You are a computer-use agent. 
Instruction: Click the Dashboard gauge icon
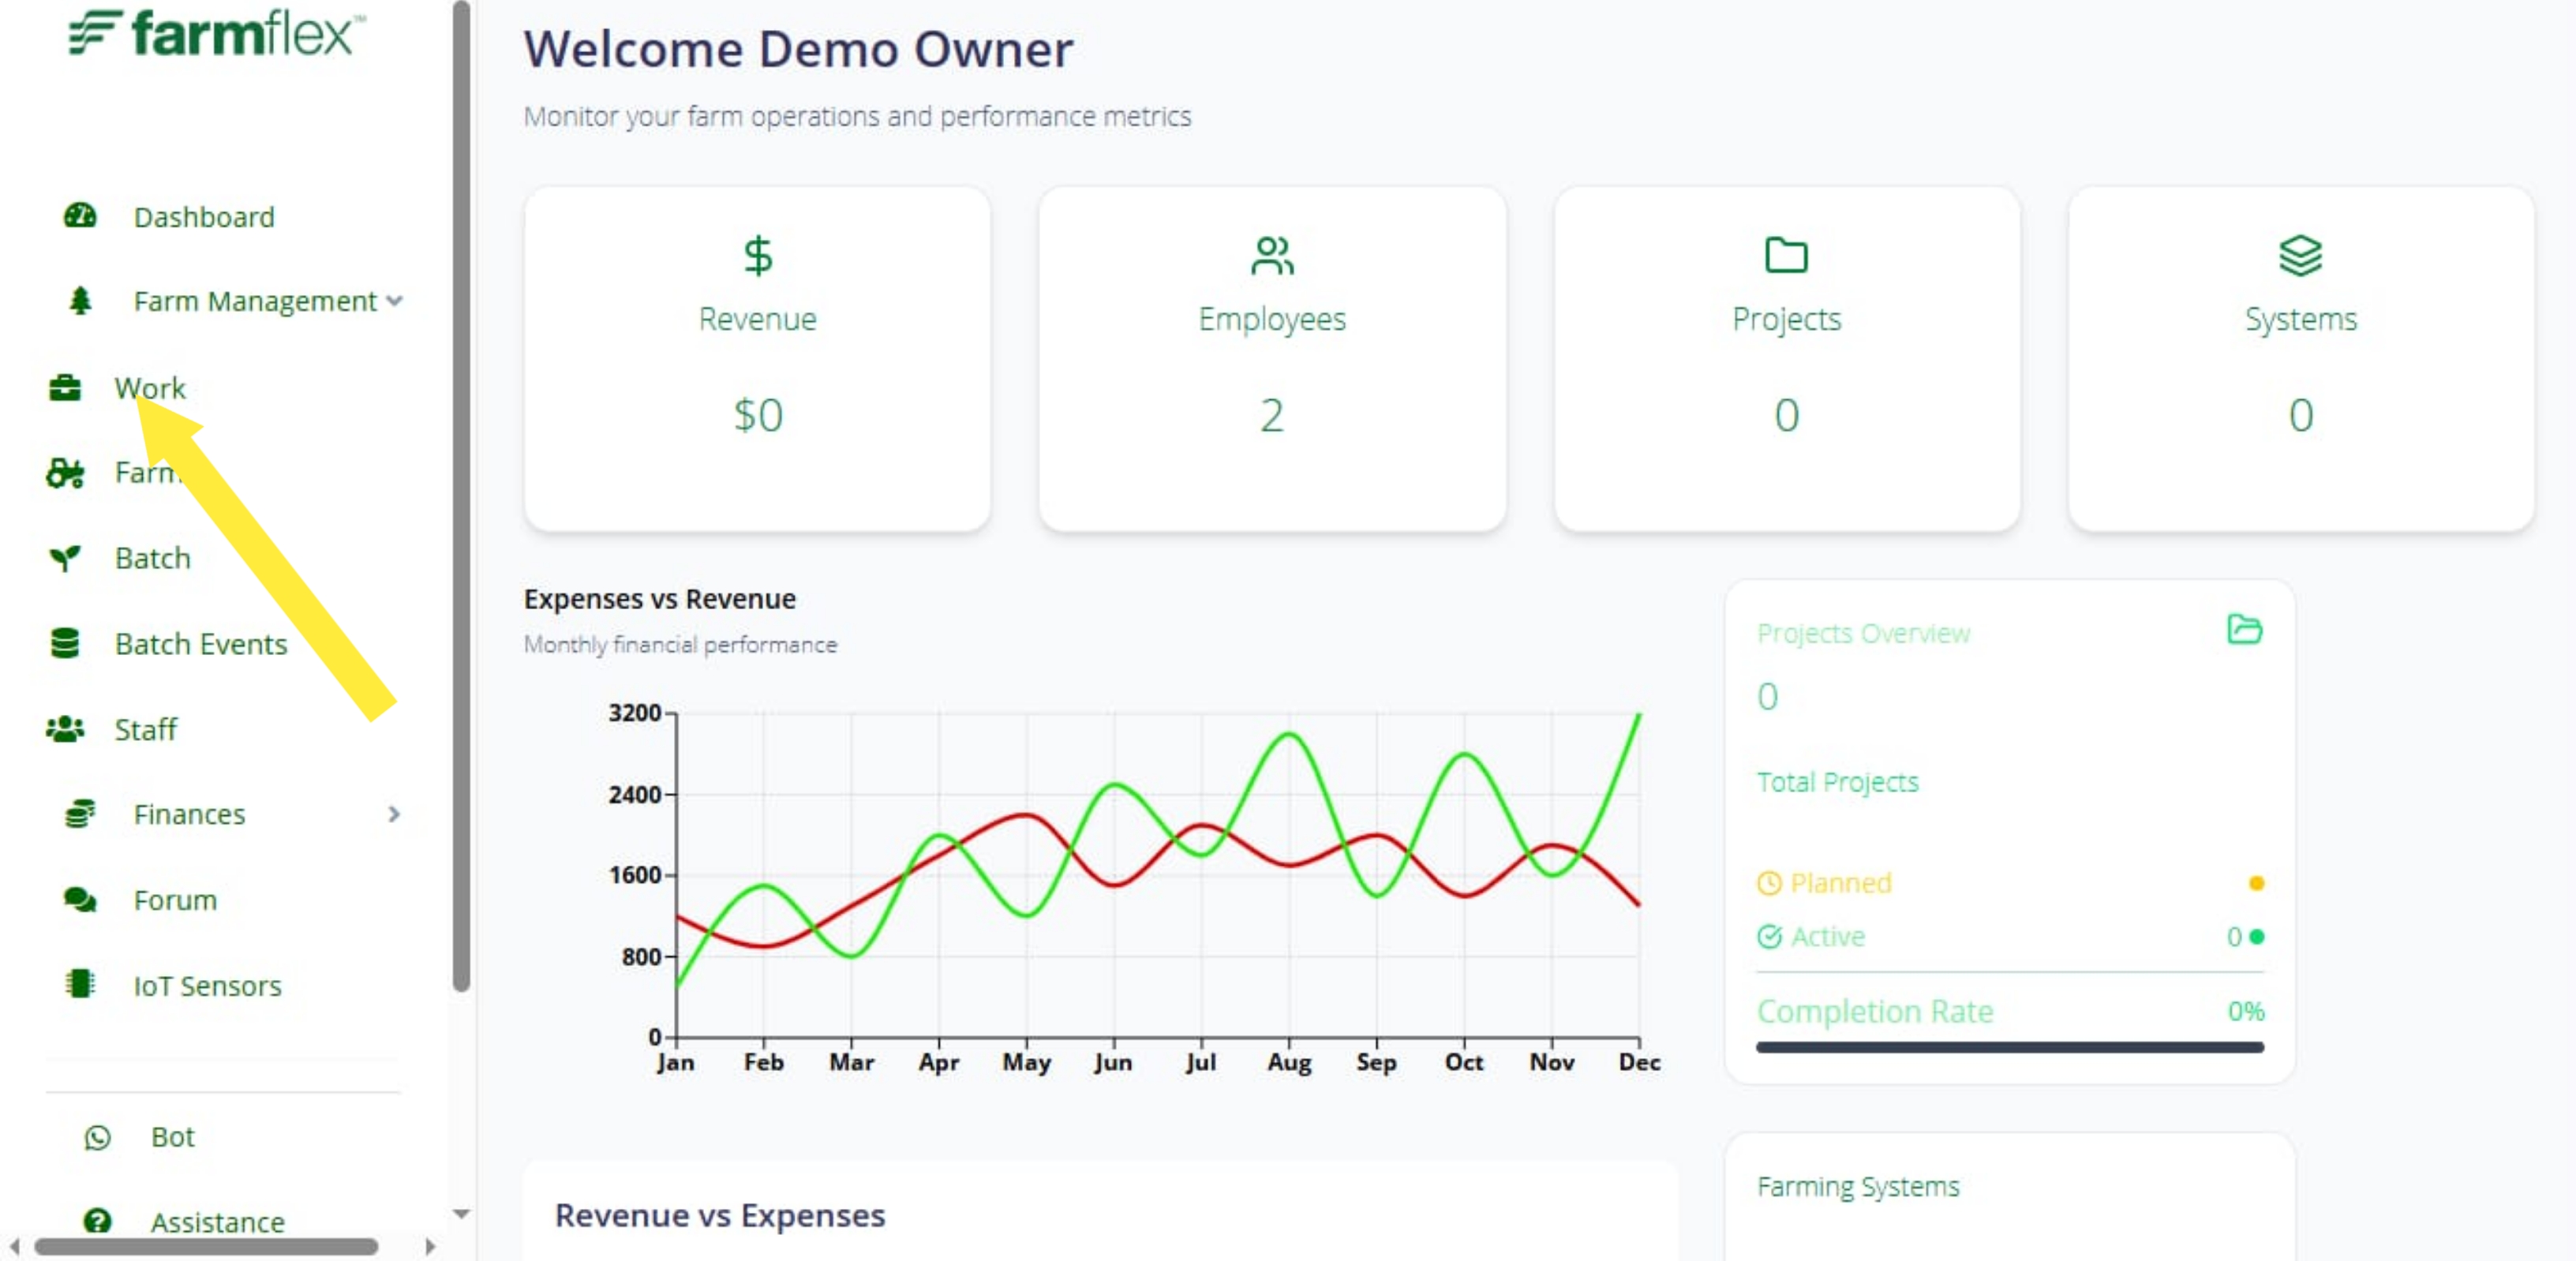(80, 216)
